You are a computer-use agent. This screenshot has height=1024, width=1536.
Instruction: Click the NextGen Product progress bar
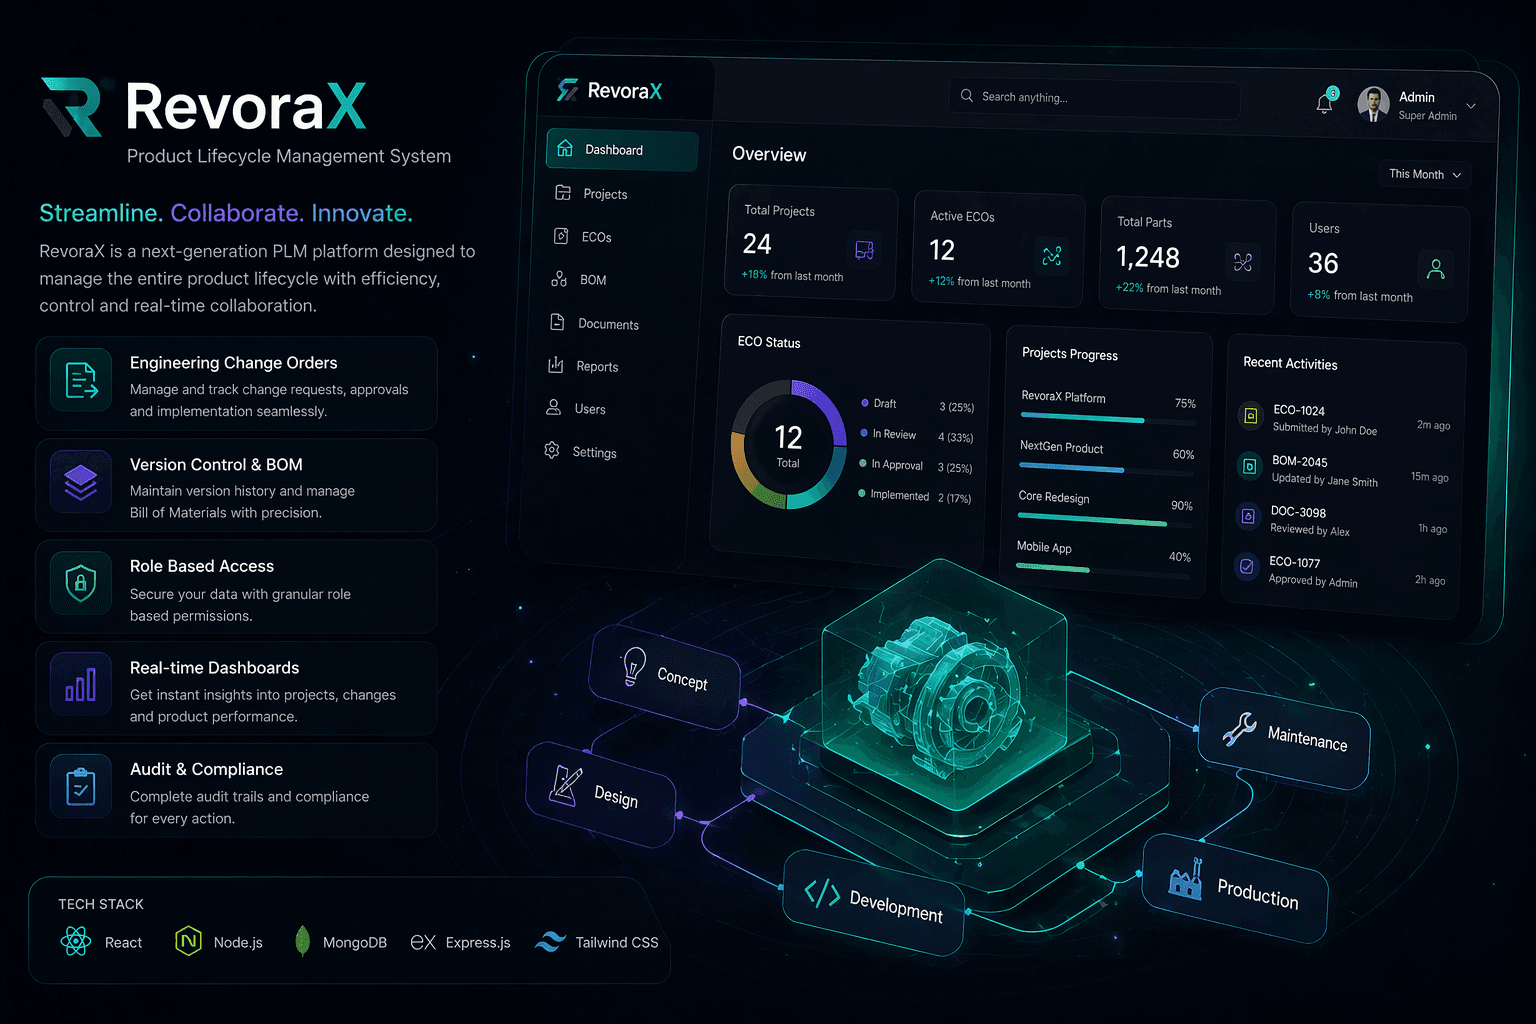click(x=1105, y=468)
